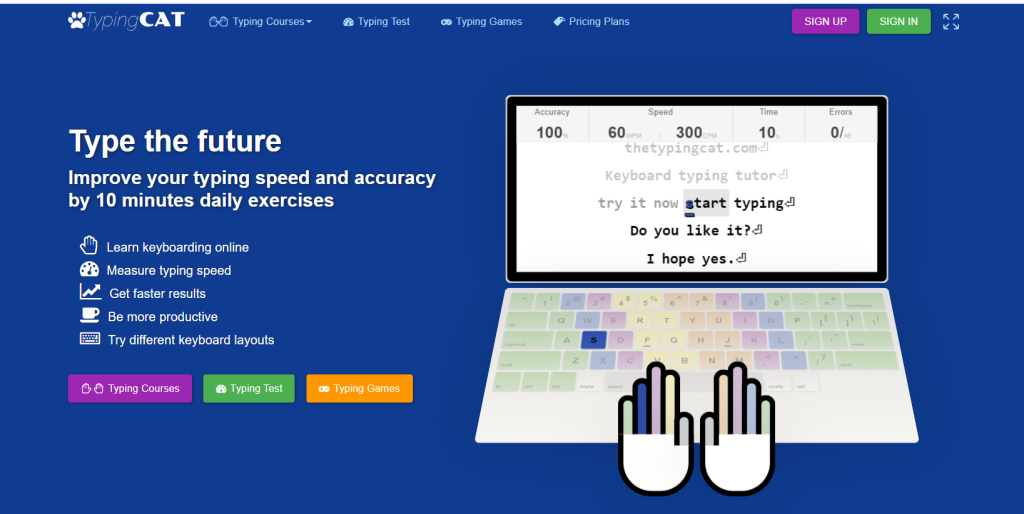Click the tag icon beside Pricing Plans
1024x514 pixels.
[x=559, y=22]
